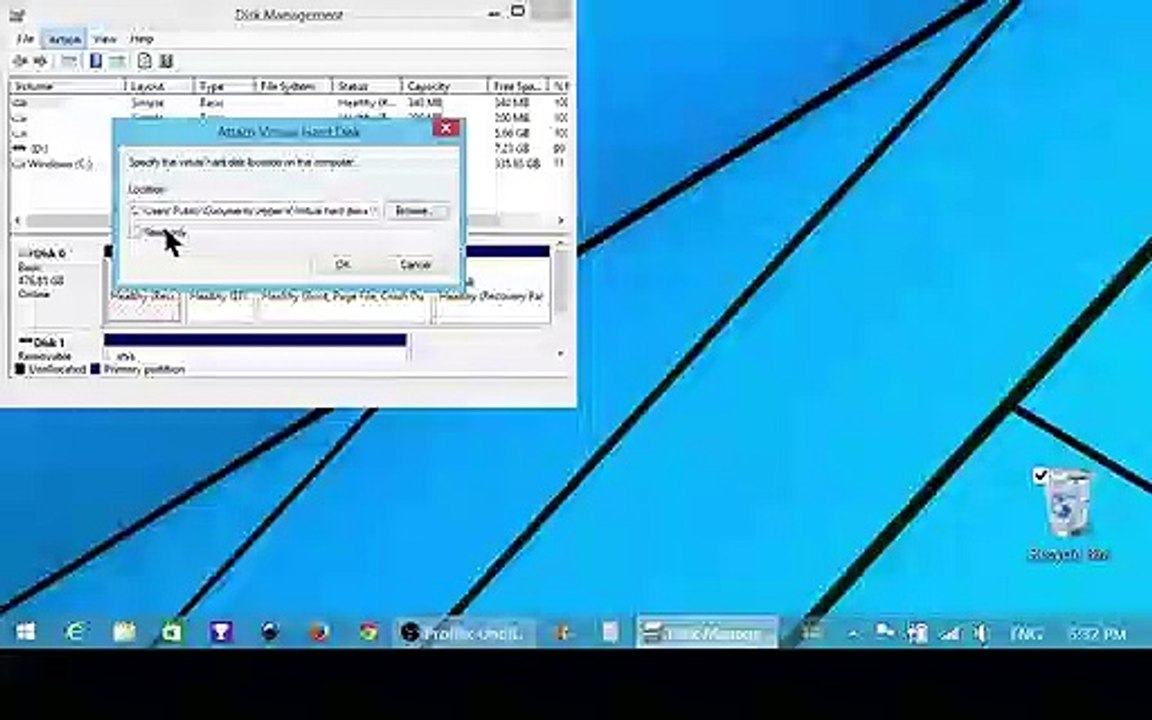Confirm with the OK button

coord(342,264)
